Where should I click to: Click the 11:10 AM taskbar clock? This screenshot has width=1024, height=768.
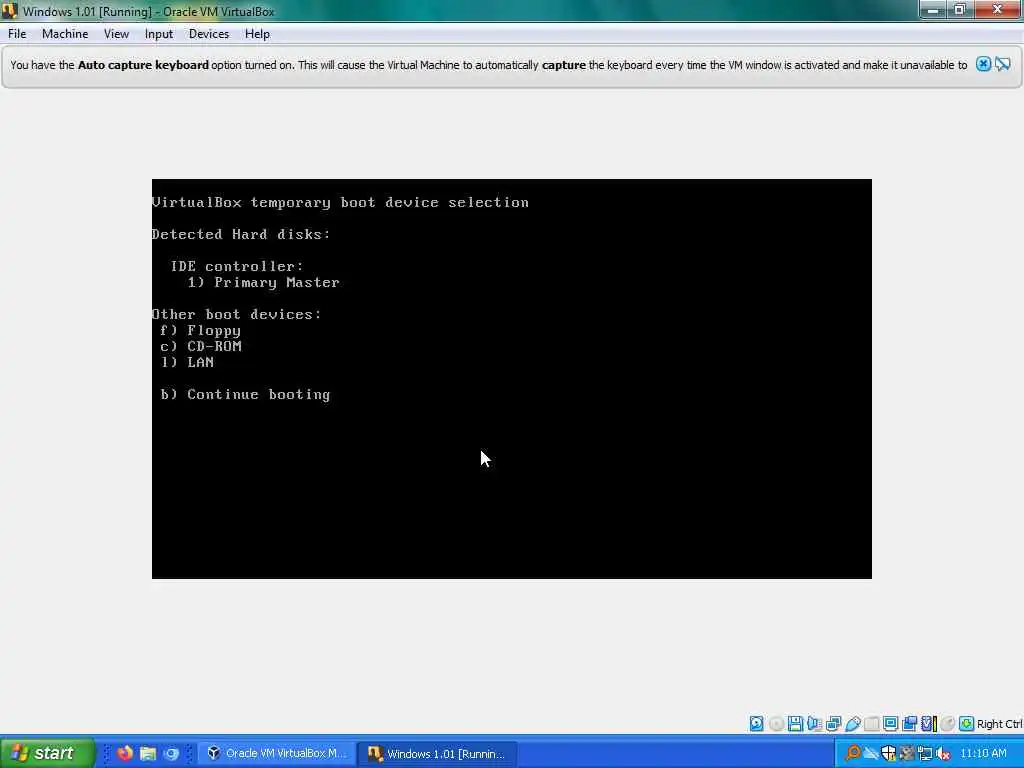[x=984, y=754]
